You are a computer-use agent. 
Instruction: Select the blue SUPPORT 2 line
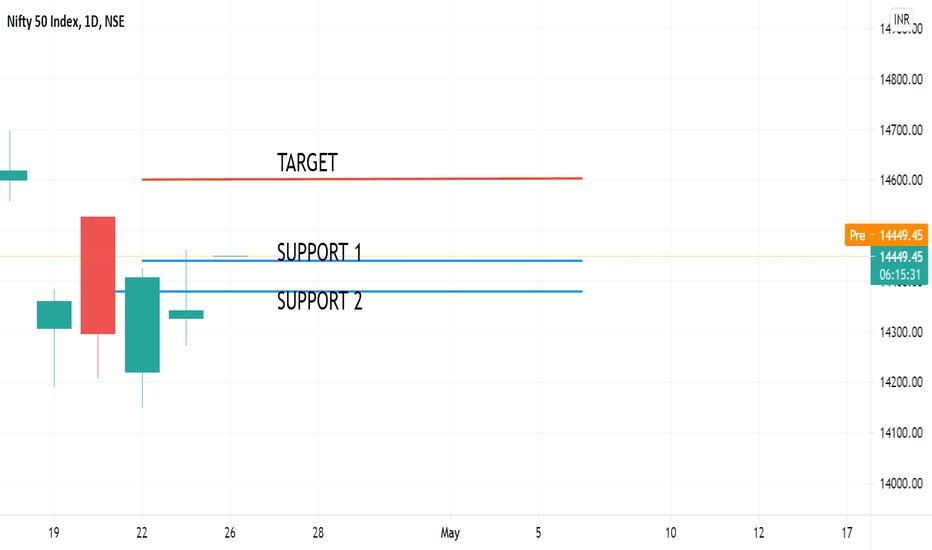coord(349,291)
